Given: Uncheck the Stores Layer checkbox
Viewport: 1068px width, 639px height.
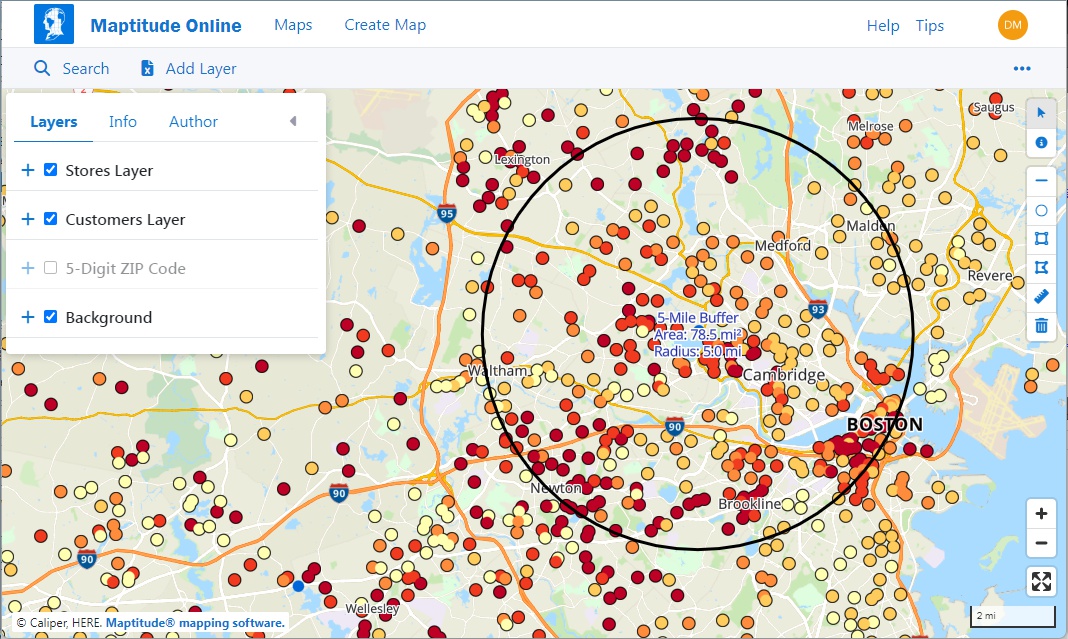Looking at the screenshot, I should point(51,170).
